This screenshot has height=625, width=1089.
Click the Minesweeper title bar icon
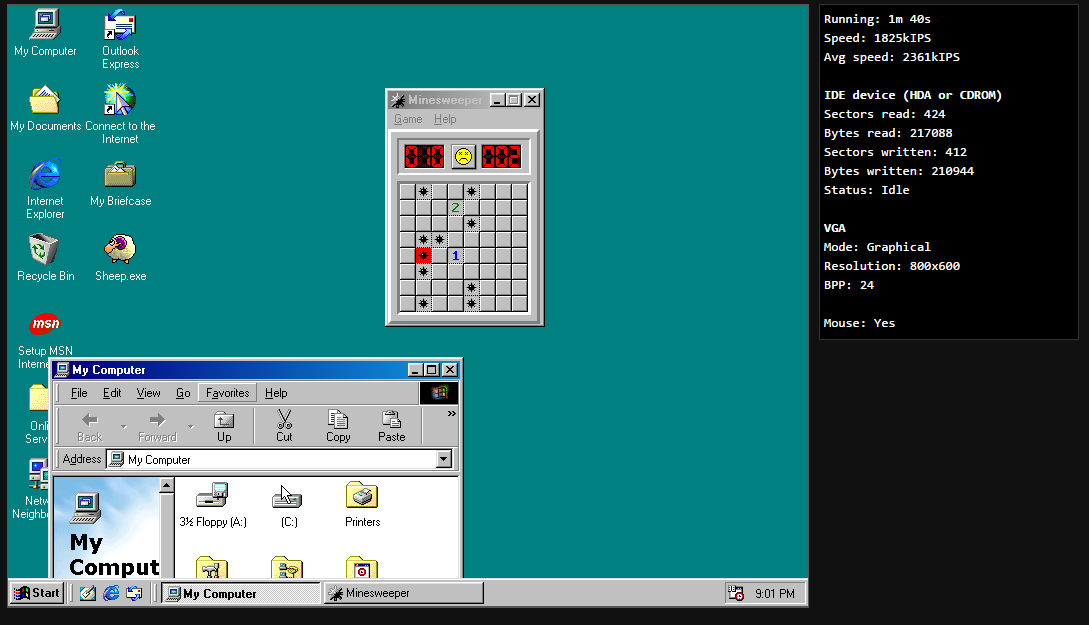[398, 100]
